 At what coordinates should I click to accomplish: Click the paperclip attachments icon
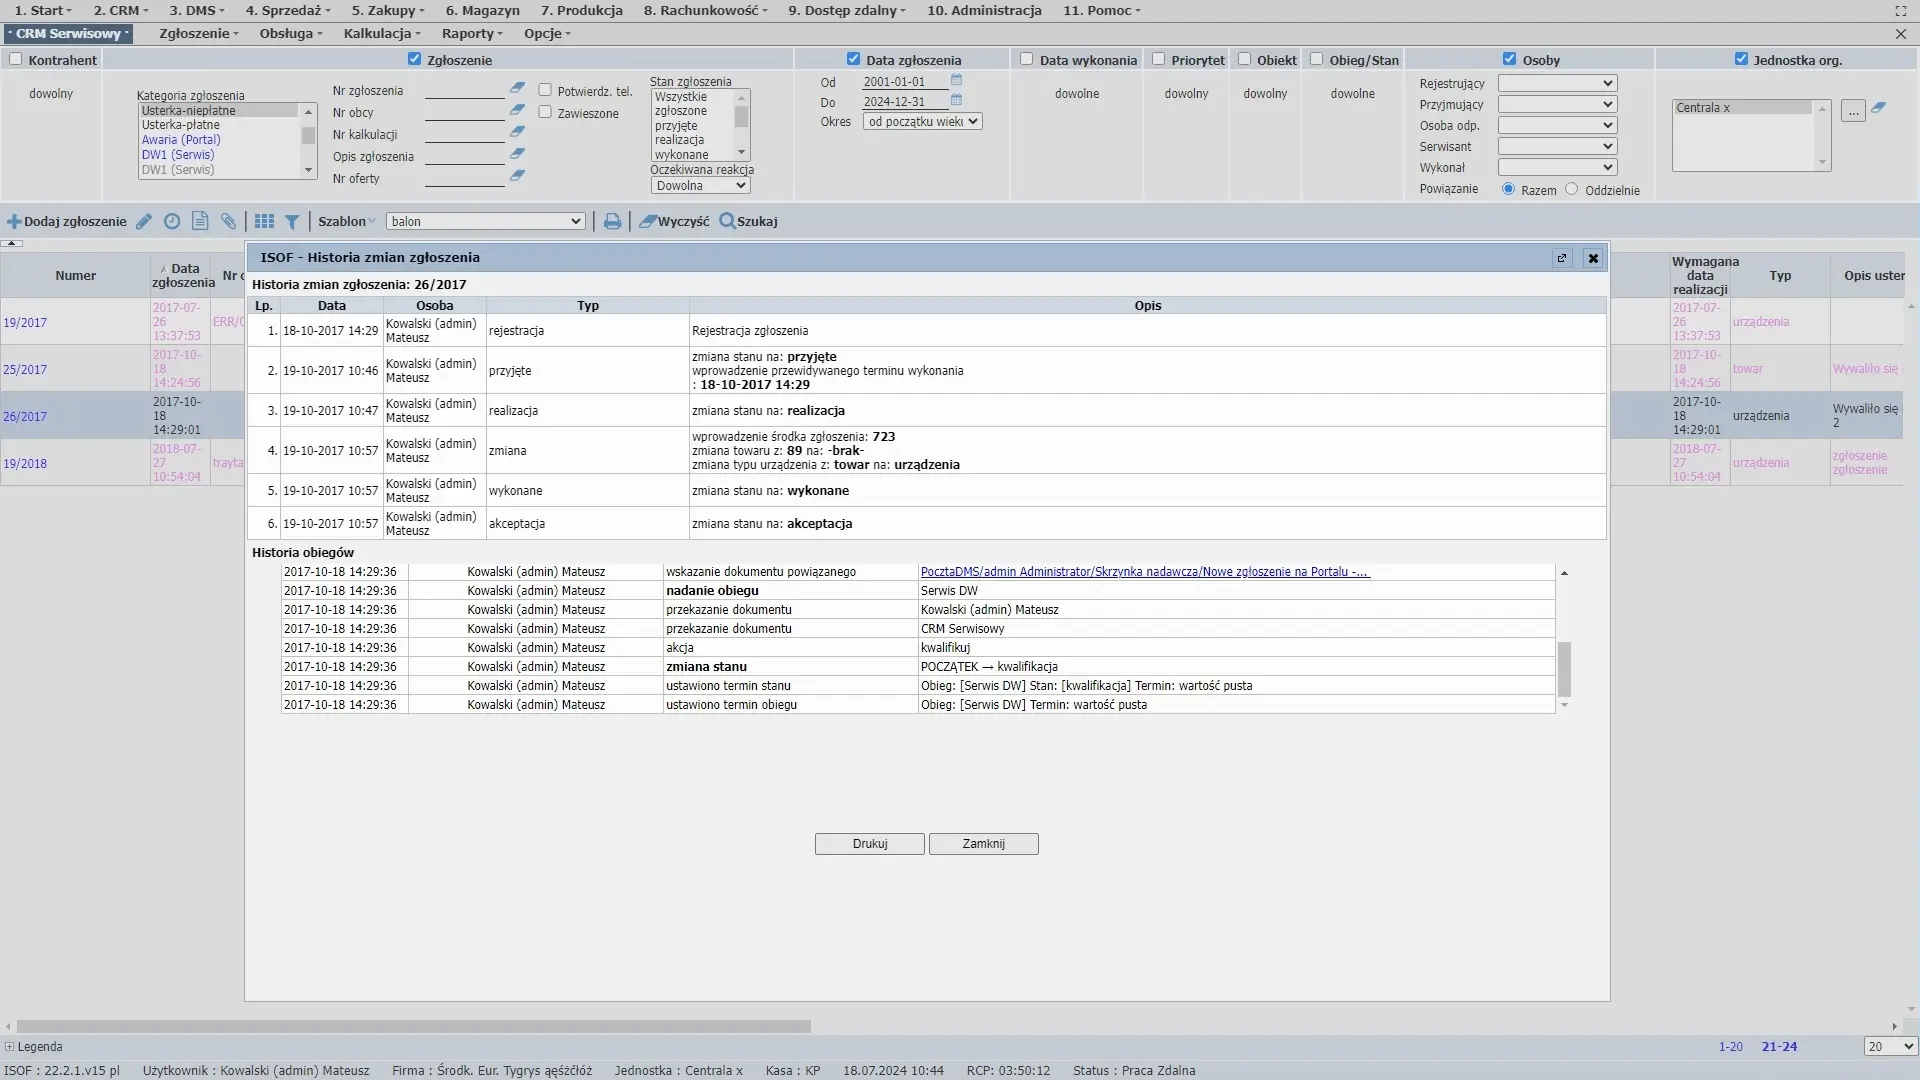point(229,222)
